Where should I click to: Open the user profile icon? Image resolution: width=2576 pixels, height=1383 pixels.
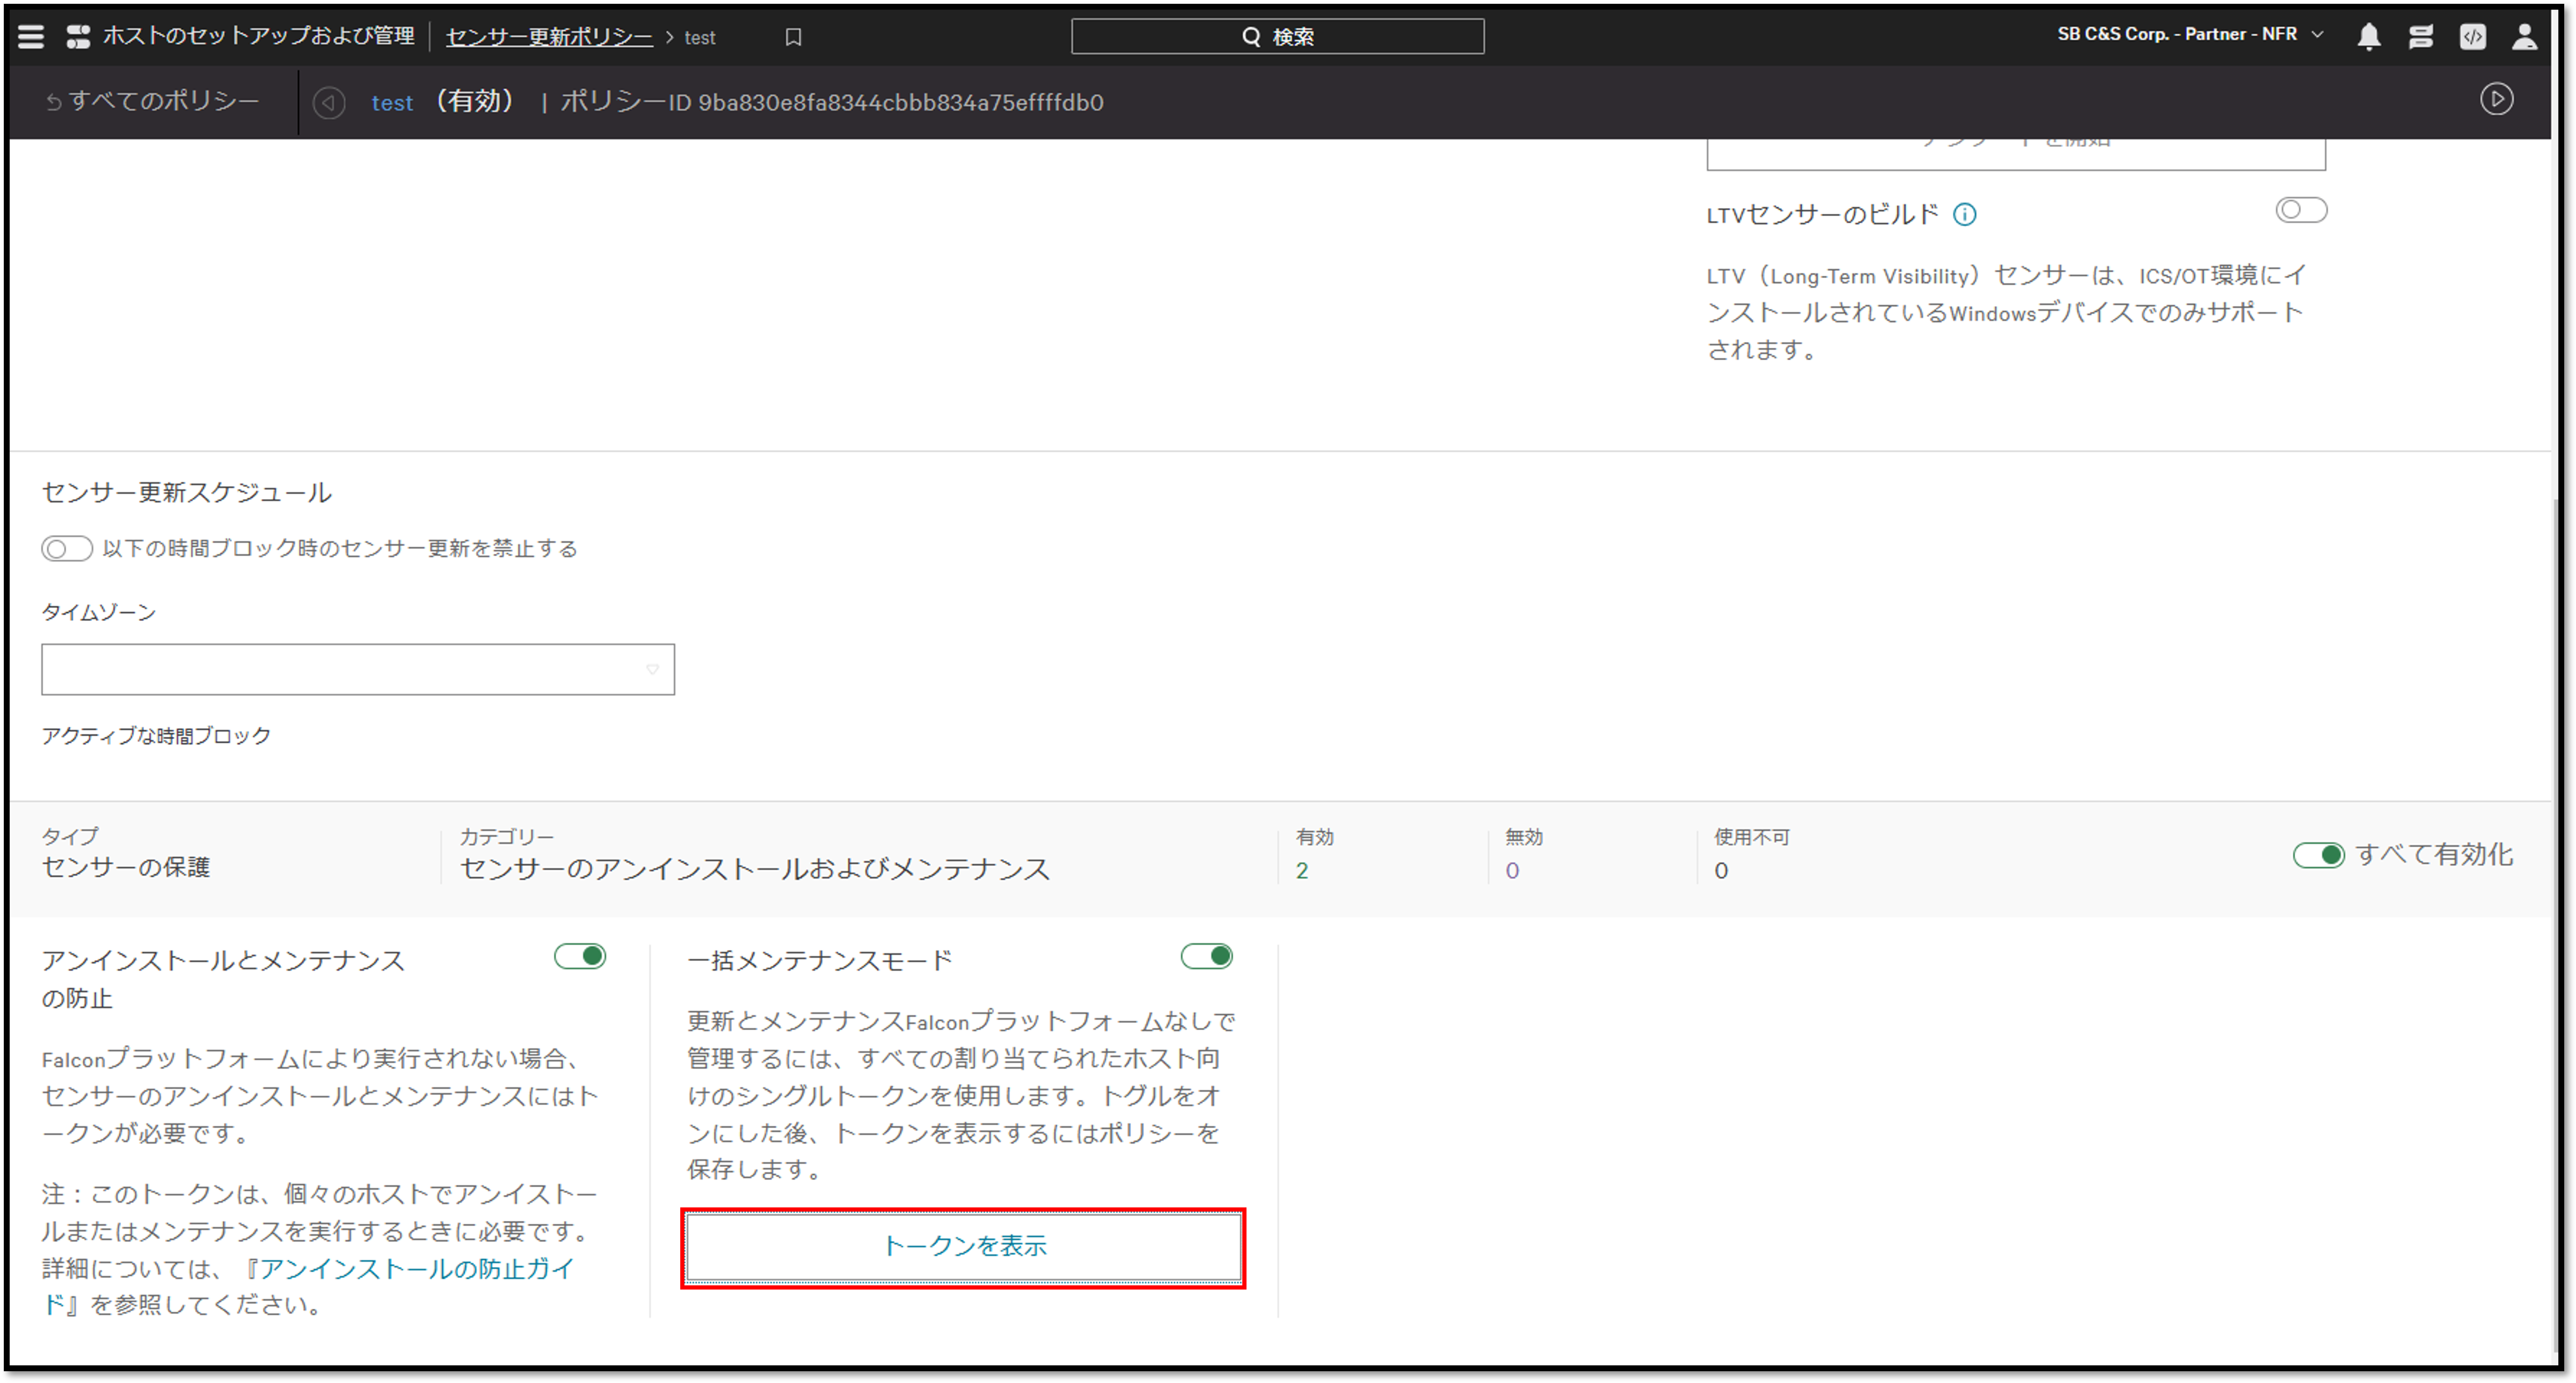(x=2524, y=37)
